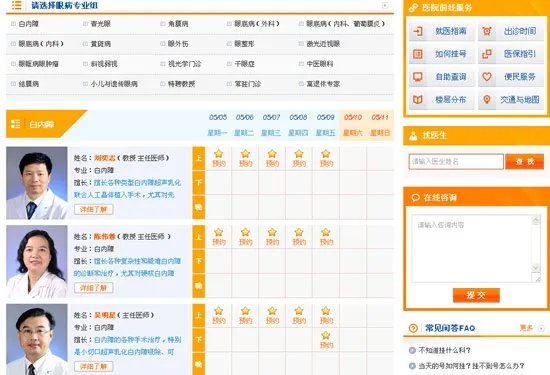The width and height of the screenshot is (550, 375).
Task: Select the 05/11 星期日 date column
Action: tap(380, 125)
